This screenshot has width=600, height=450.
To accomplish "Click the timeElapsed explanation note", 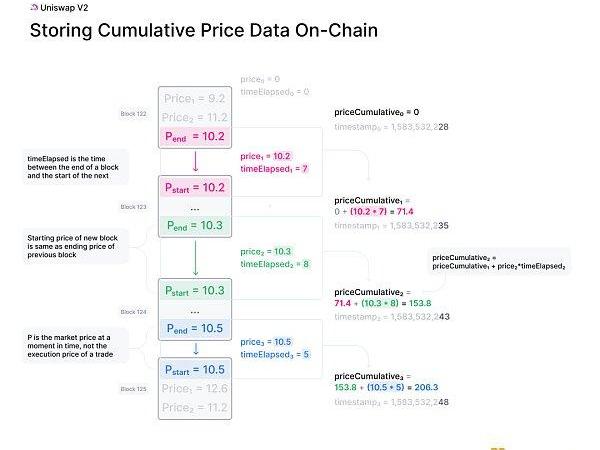I will pyautogui.click(x=75, y=166).
